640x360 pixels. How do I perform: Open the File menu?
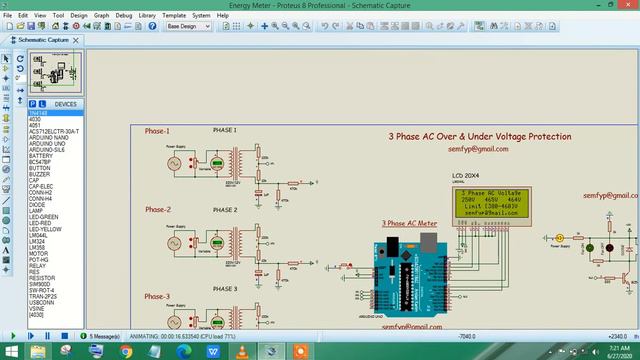(7, 16)
